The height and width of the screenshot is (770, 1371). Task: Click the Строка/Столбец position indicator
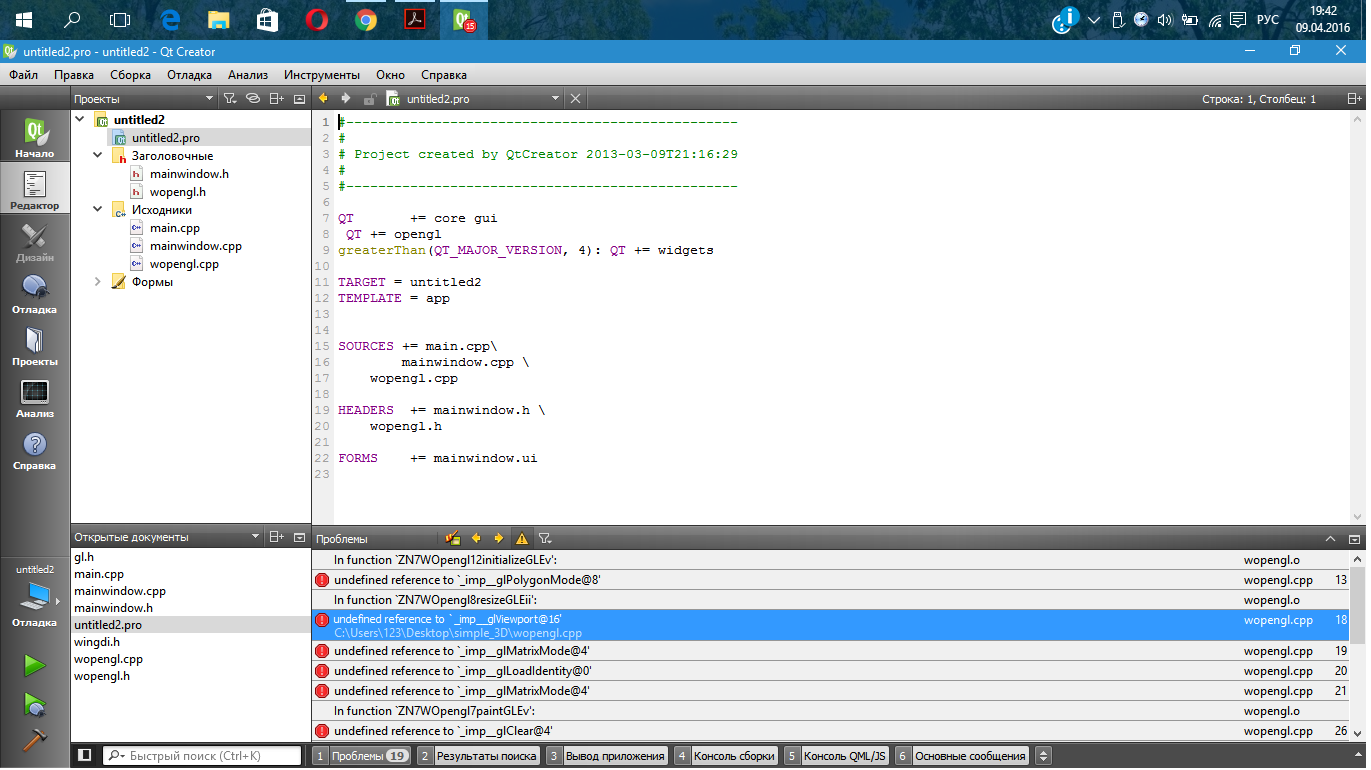pyautogui.click(x=1259, y=99)
